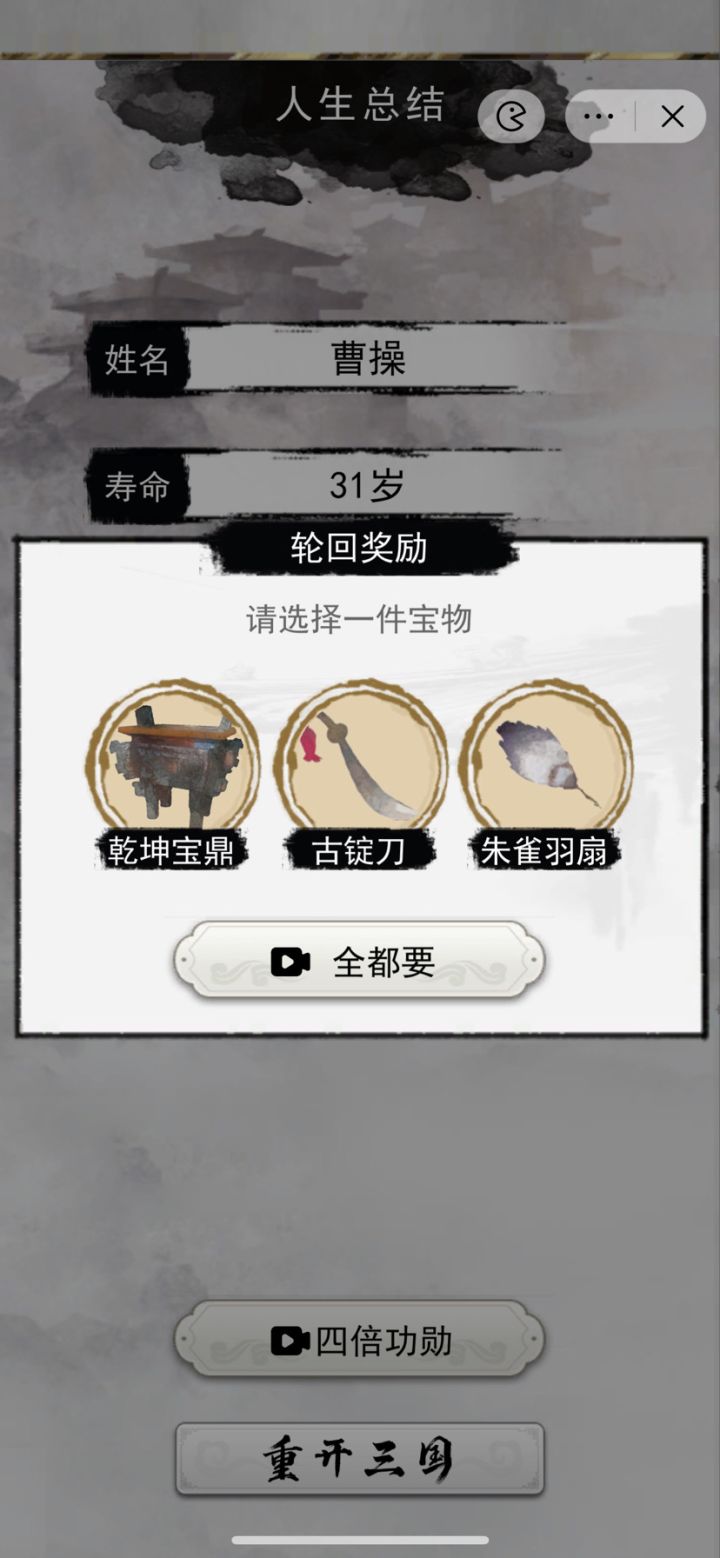Open the mini-program three-dots menu
Image resolution: width=720 pixels, height=1558 pixels.
pyautogui.click(x=598, y=117)
